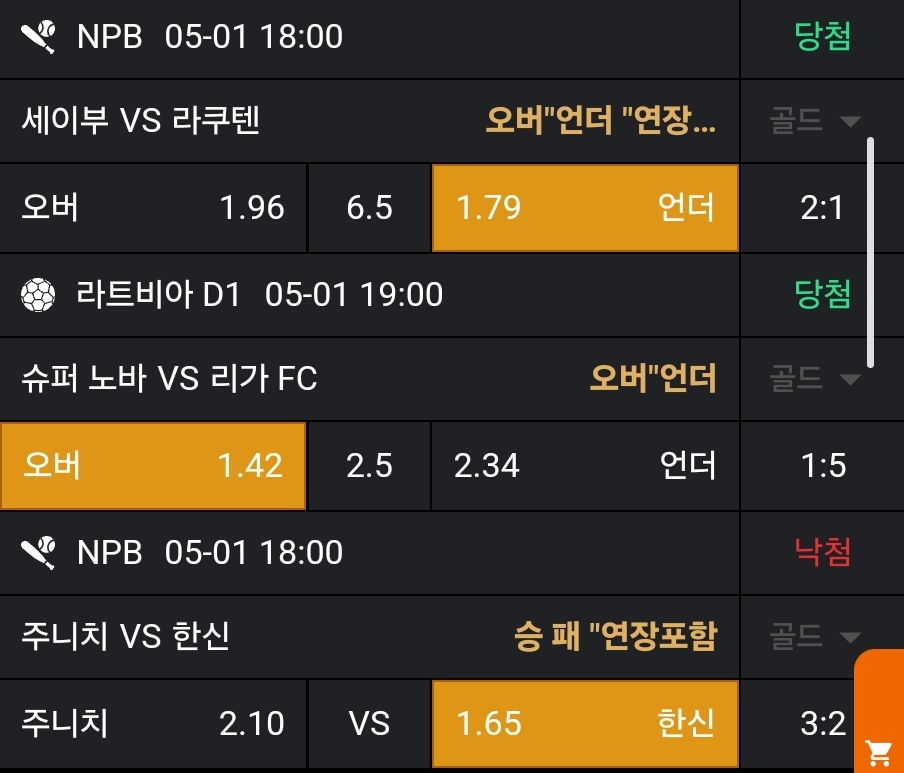The width and height of the screenshot is (904, 773).
Task: Click the orange 오버"언더 "연장 bet type label
Action: [x=601, y=121]
